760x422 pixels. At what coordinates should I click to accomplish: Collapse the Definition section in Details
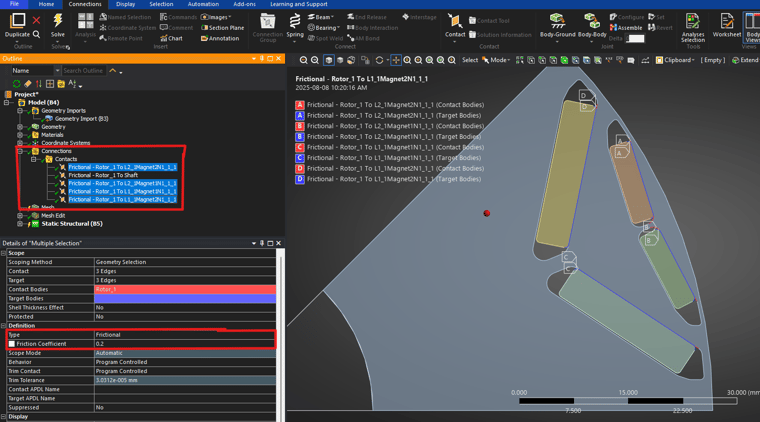click(3, 326)
